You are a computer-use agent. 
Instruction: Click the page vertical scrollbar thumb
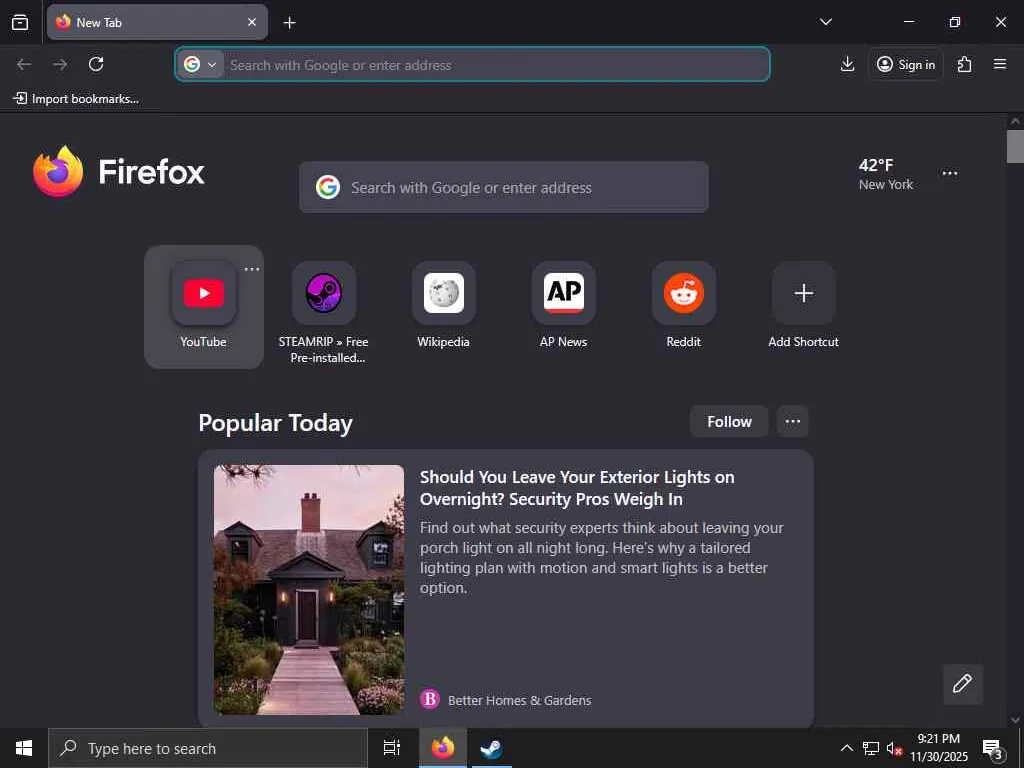click(x=1015, y=146)
